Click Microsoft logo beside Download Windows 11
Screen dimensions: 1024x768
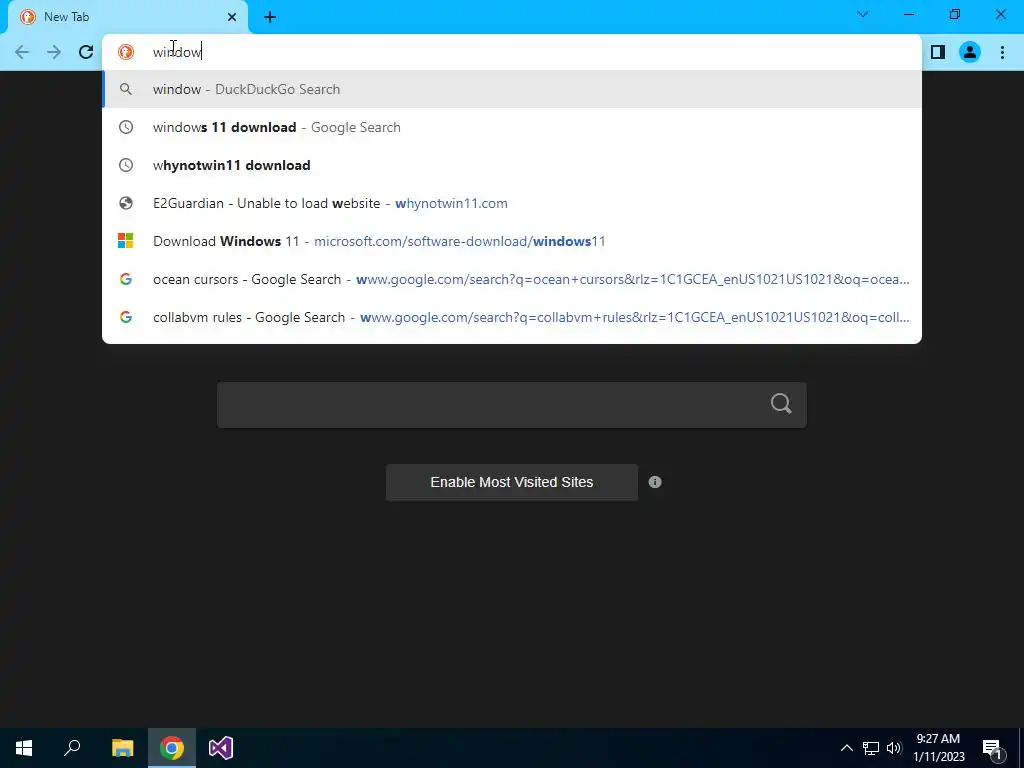tap(125, 241)
